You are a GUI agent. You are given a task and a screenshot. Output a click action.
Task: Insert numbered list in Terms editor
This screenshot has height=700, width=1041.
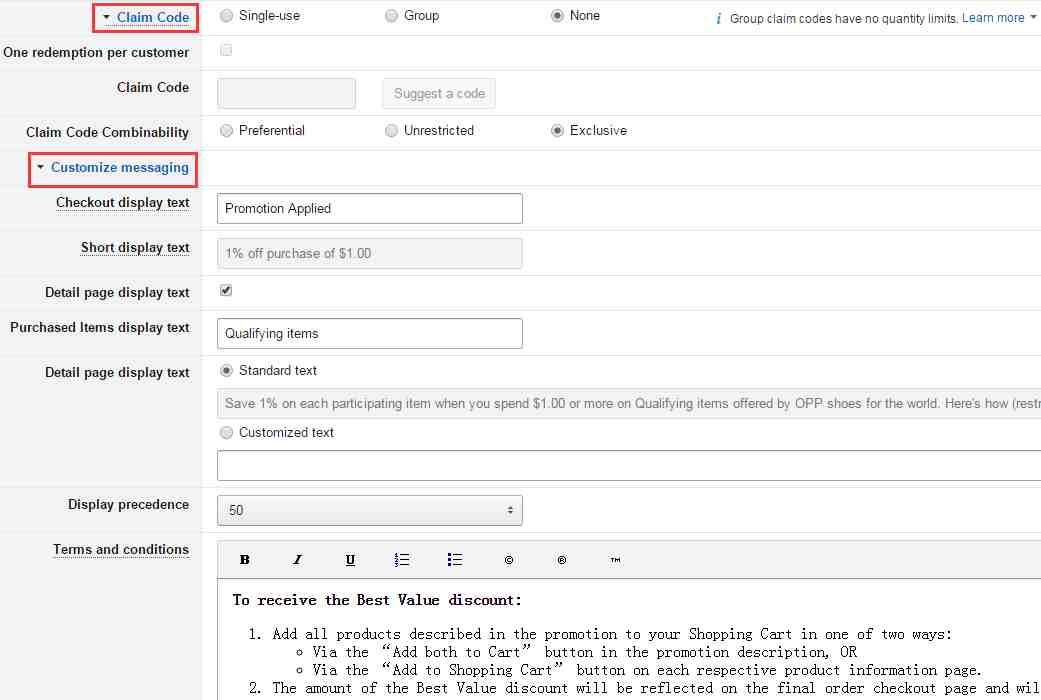pos(402,560)
